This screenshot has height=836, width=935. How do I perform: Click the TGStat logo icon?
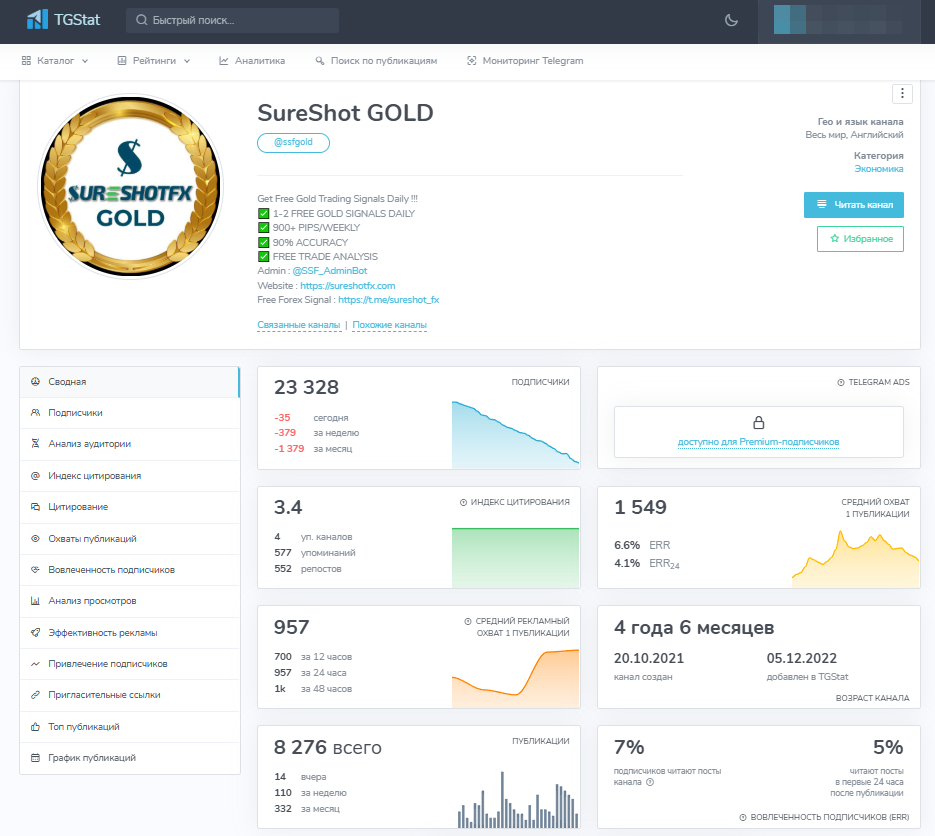[x=37, y=20]
